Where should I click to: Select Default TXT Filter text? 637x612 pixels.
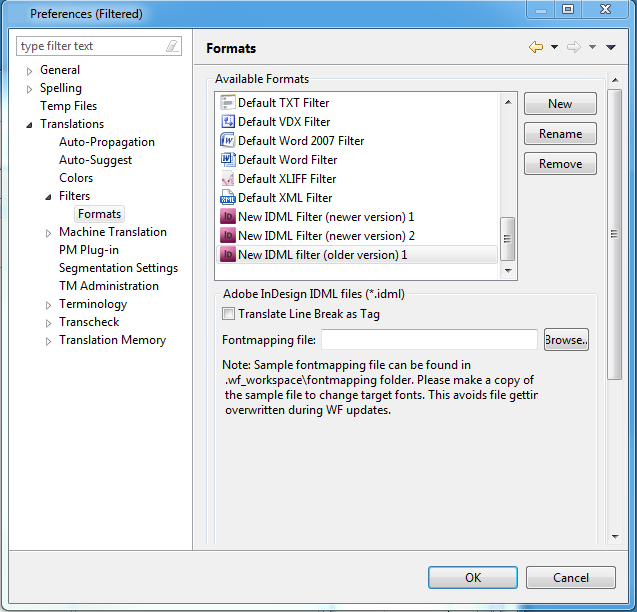click(x=284, y=102)
